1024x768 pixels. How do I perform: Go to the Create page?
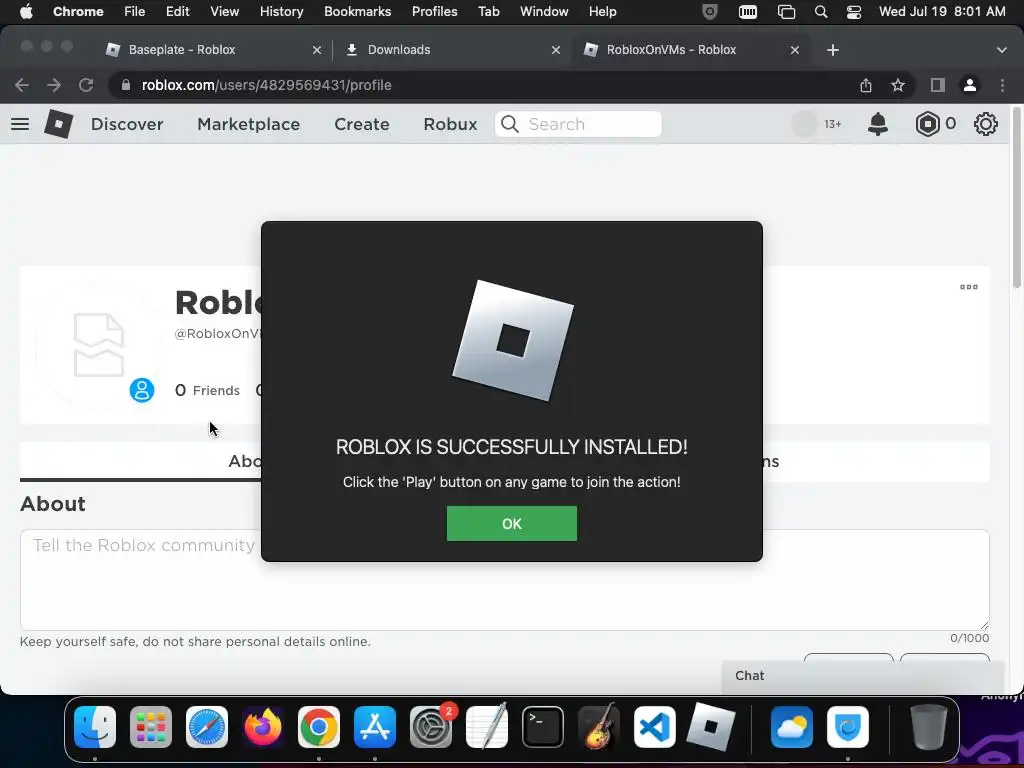click(362, 124)
